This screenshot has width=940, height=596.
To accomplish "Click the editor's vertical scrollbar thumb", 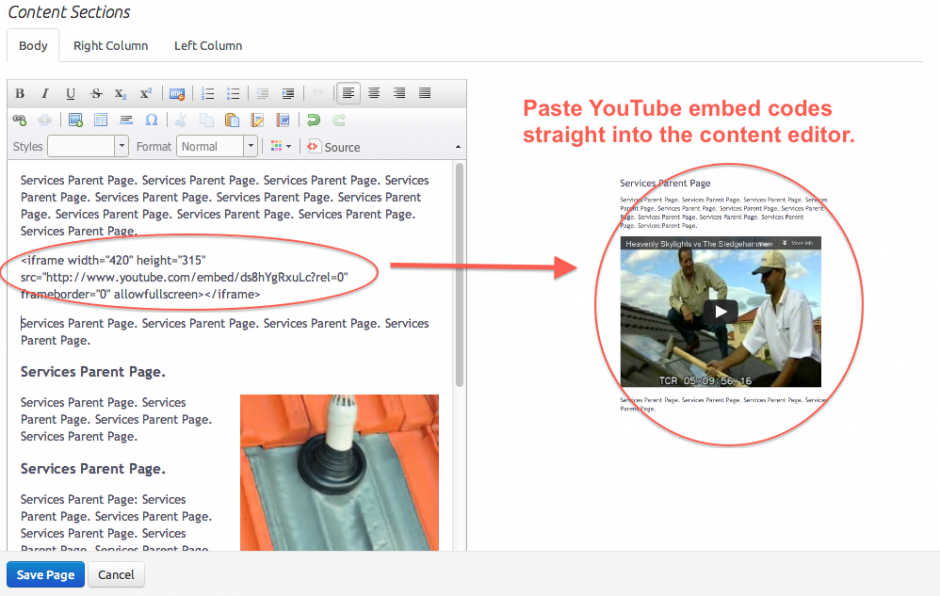I will (x=460, y=275).
